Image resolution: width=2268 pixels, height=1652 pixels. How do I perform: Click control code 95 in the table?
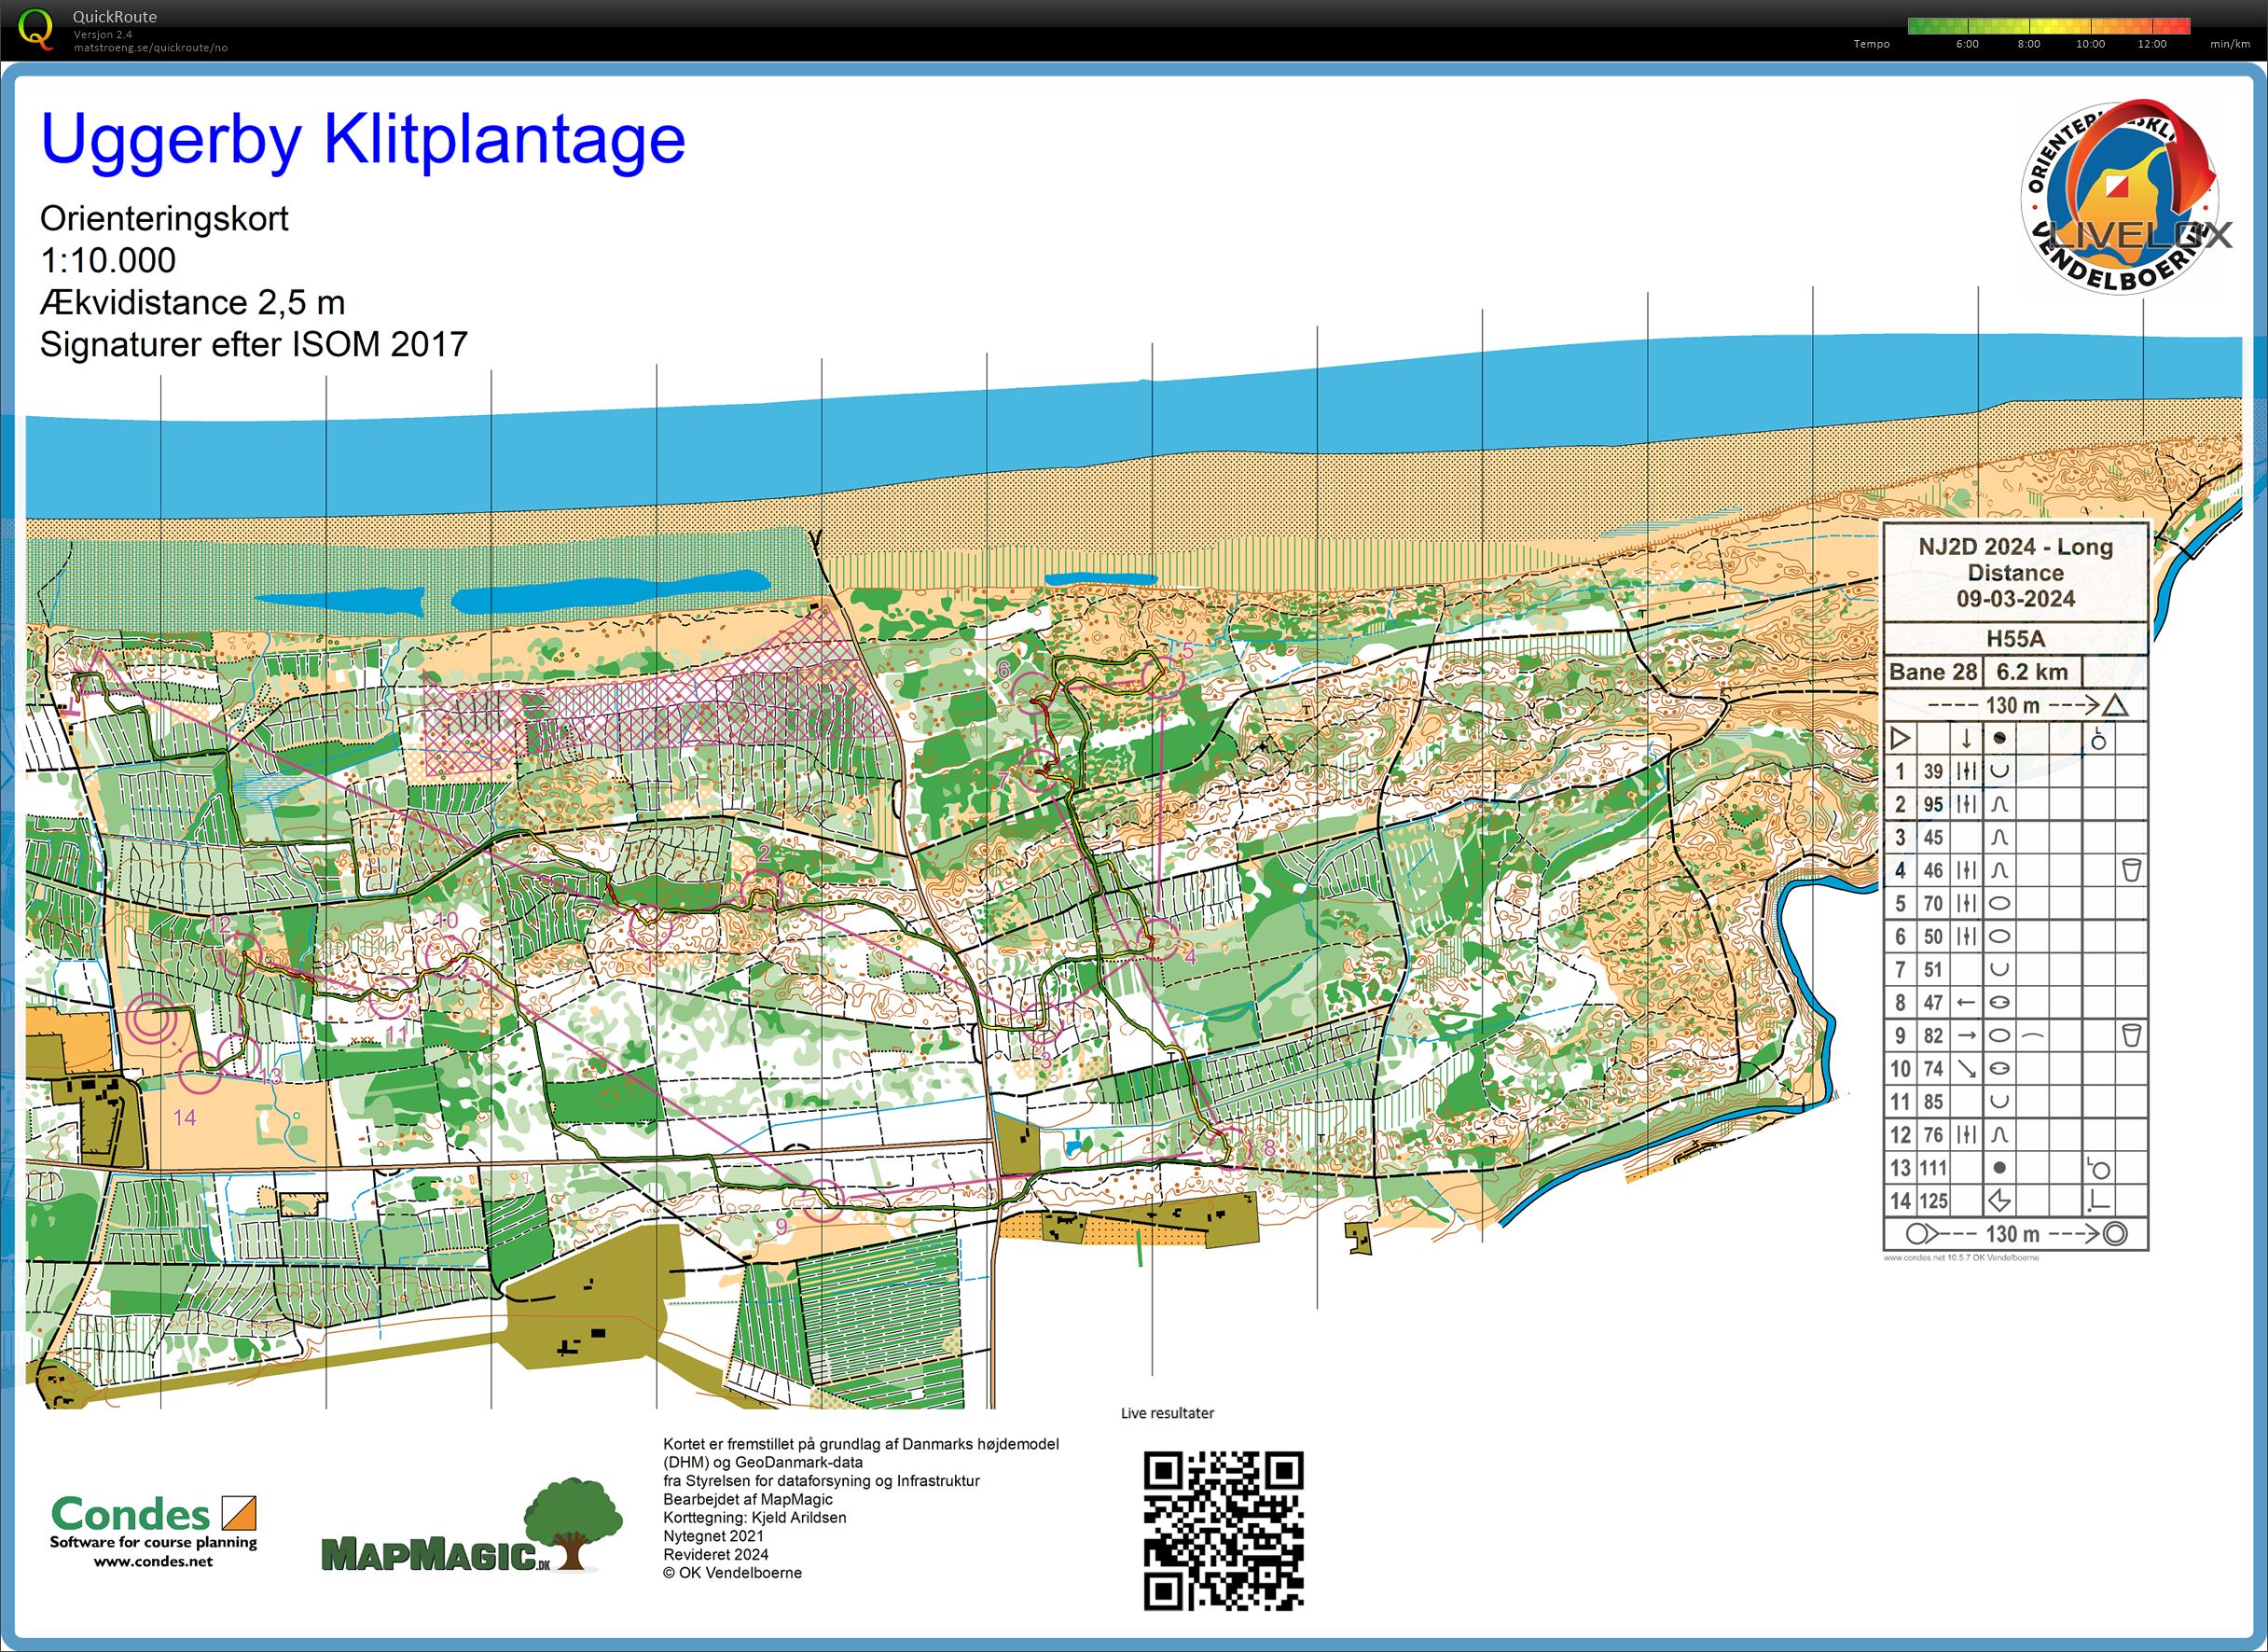pos(1933,804)
